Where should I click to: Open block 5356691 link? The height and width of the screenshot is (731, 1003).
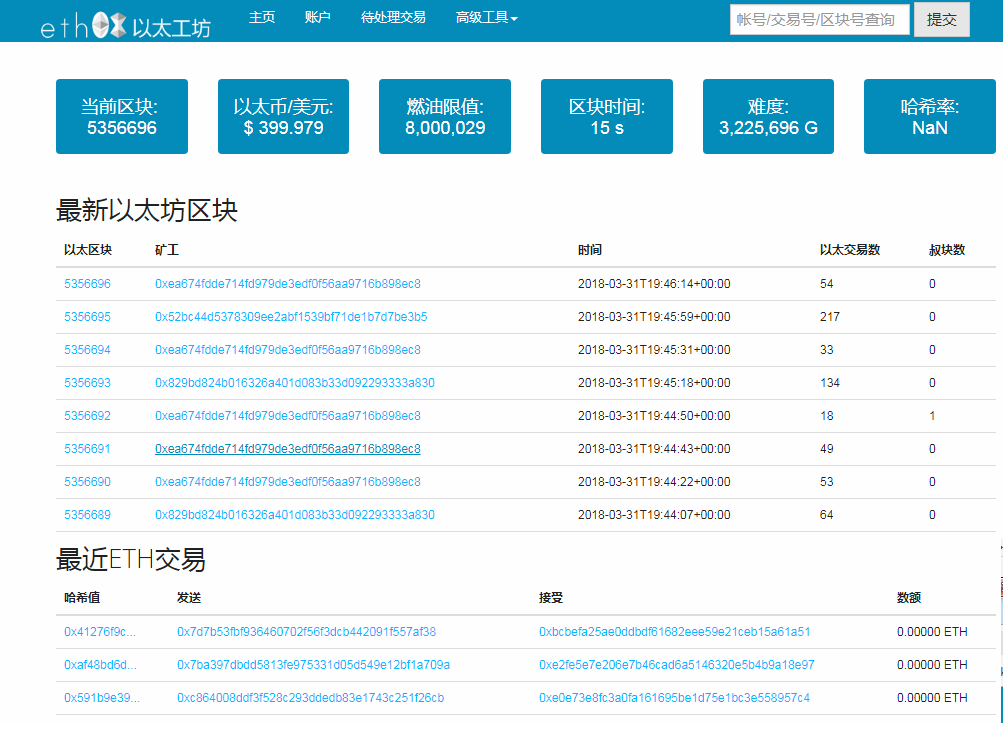(88, 449)
